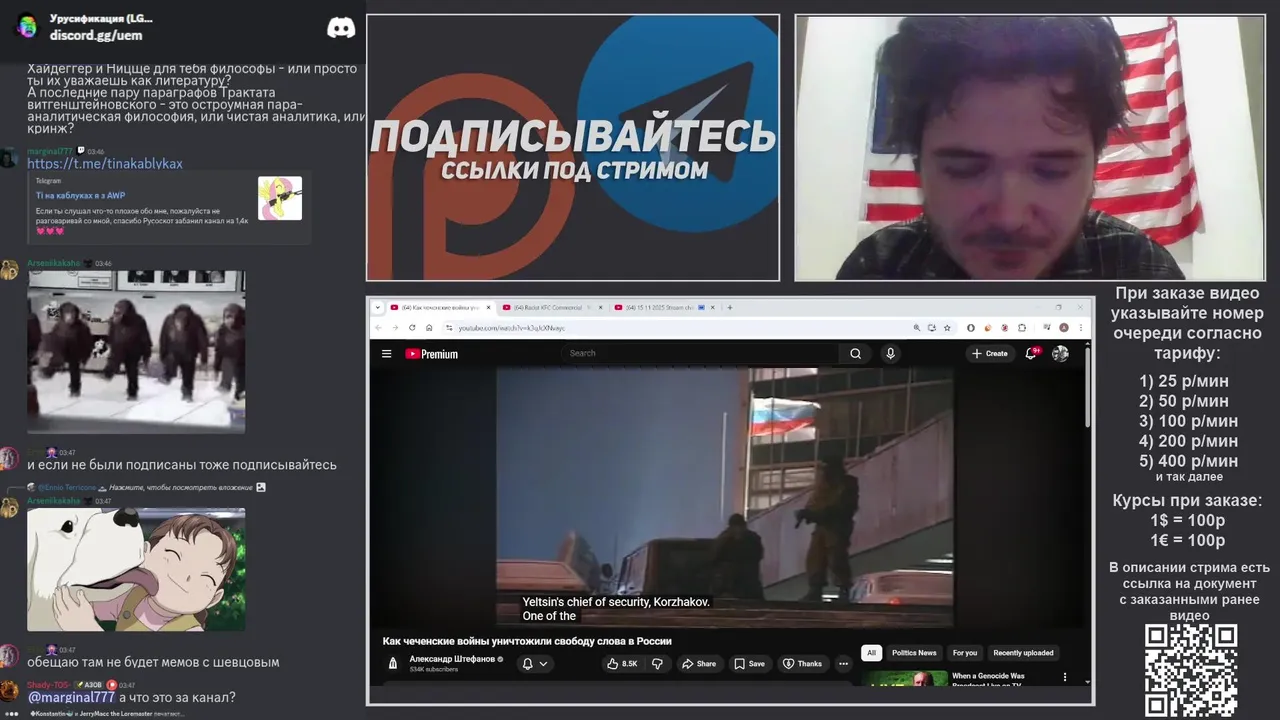Viewport: 1280px width, 720px height.
Task: Click the browser back arrow
Action: point(378,328)
